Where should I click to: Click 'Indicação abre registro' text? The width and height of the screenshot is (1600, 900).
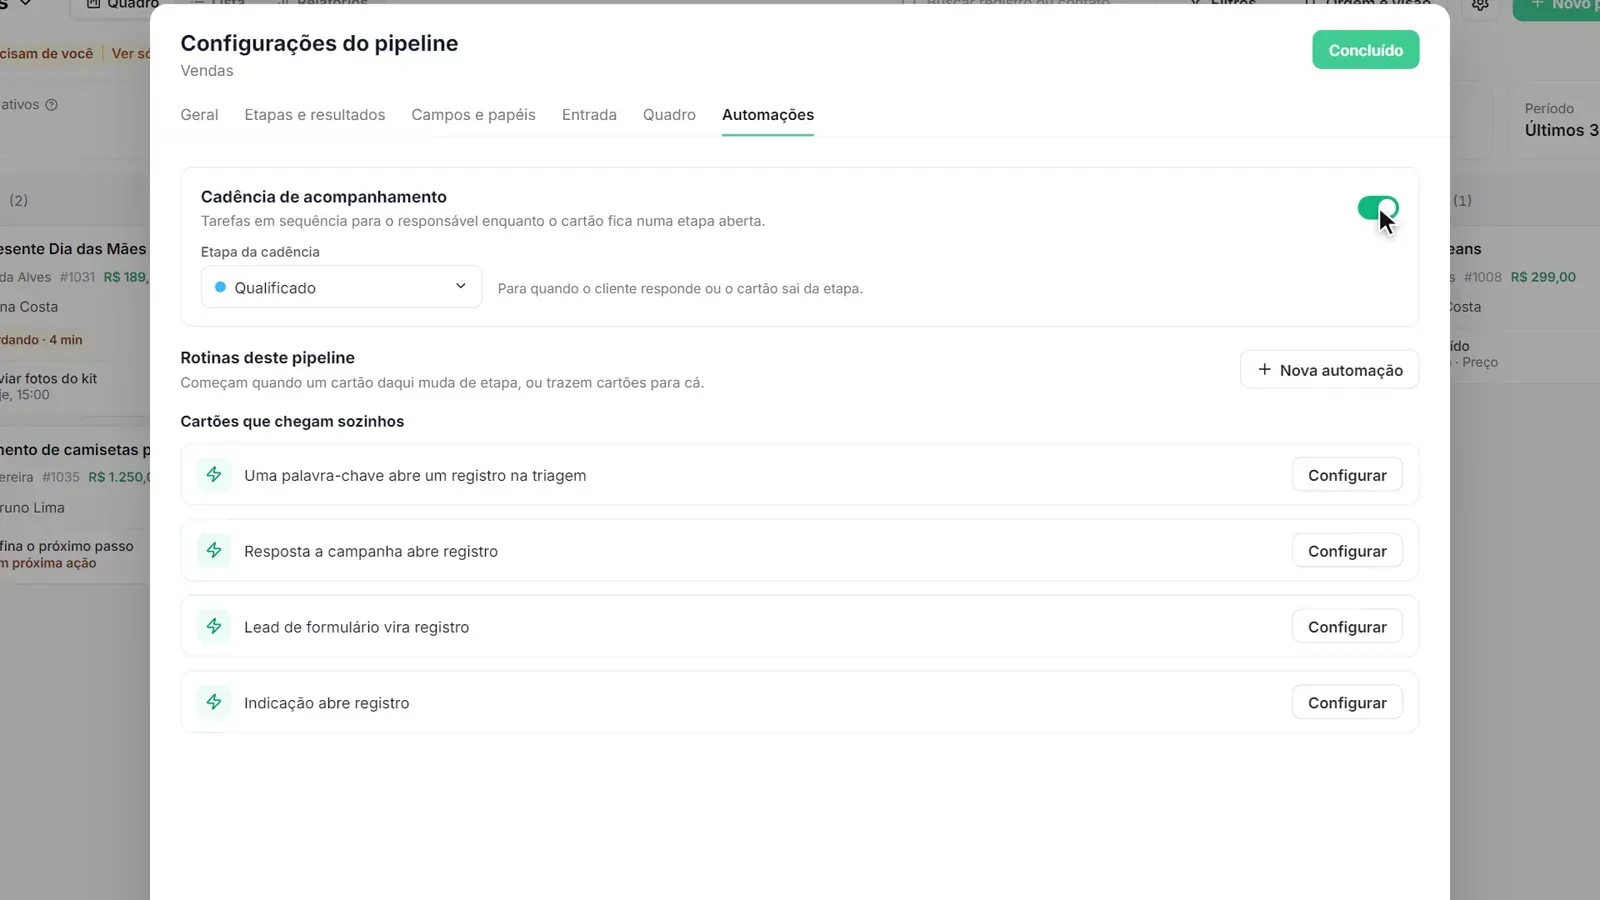coord(327,704)
